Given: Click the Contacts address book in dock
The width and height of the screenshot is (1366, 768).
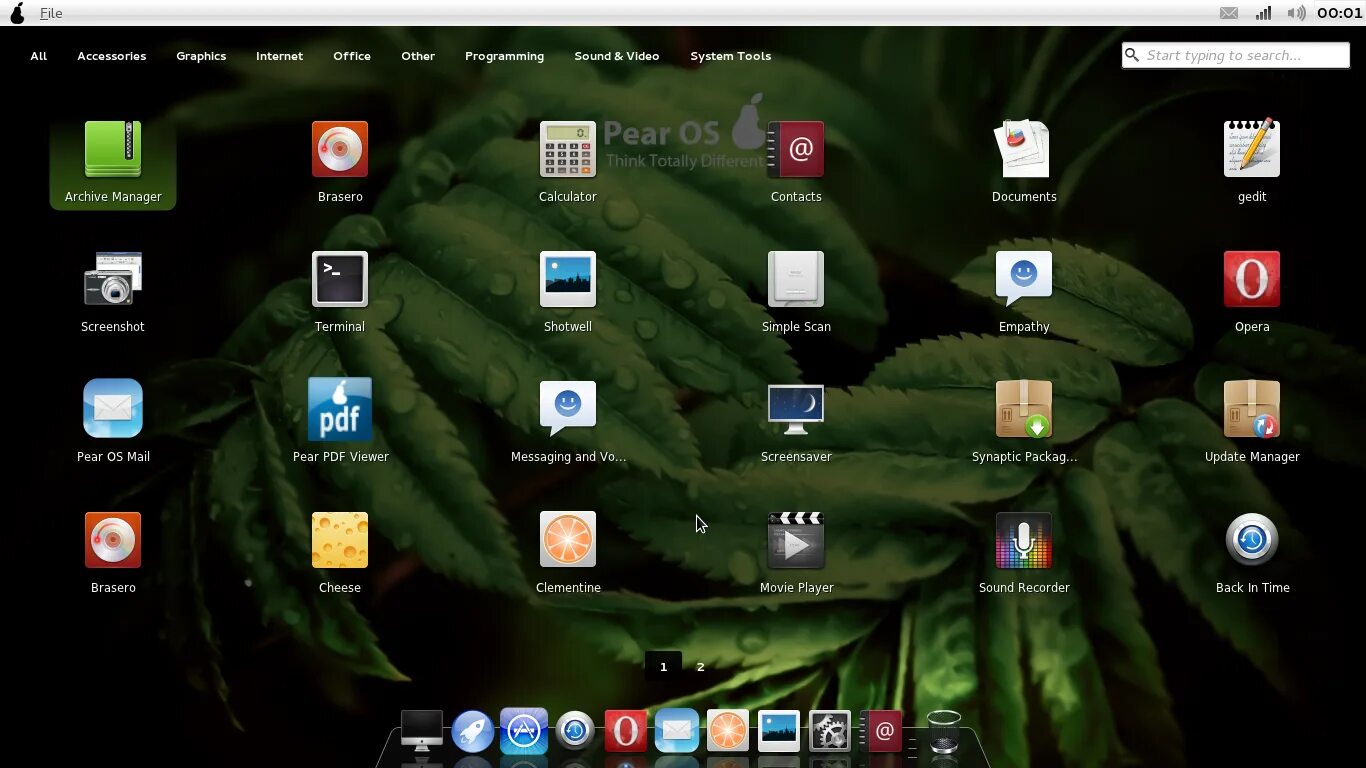Looking at the screenshot, I should click(x=881, y=731).
